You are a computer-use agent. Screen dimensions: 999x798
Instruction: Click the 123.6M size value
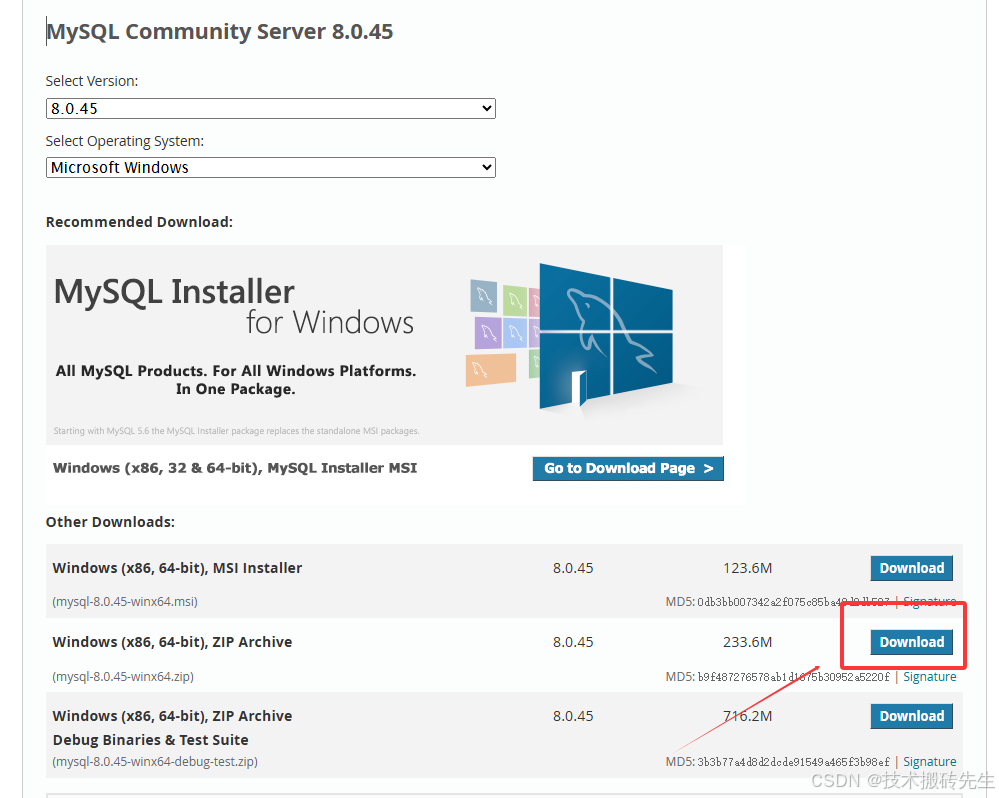[747, 568]
